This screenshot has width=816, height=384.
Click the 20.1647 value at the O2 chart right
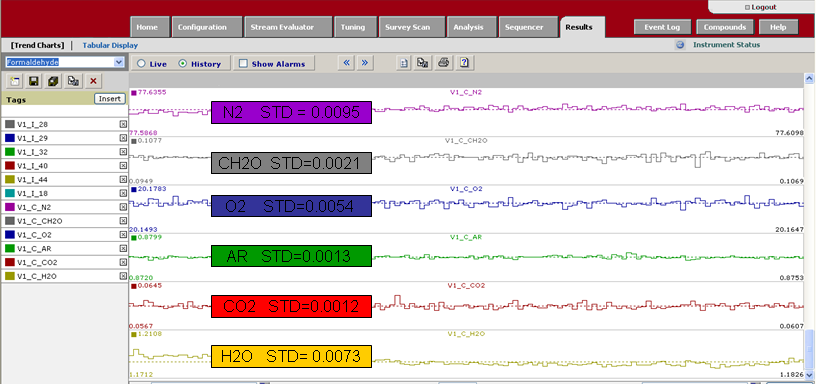click(x=789, y=229)
